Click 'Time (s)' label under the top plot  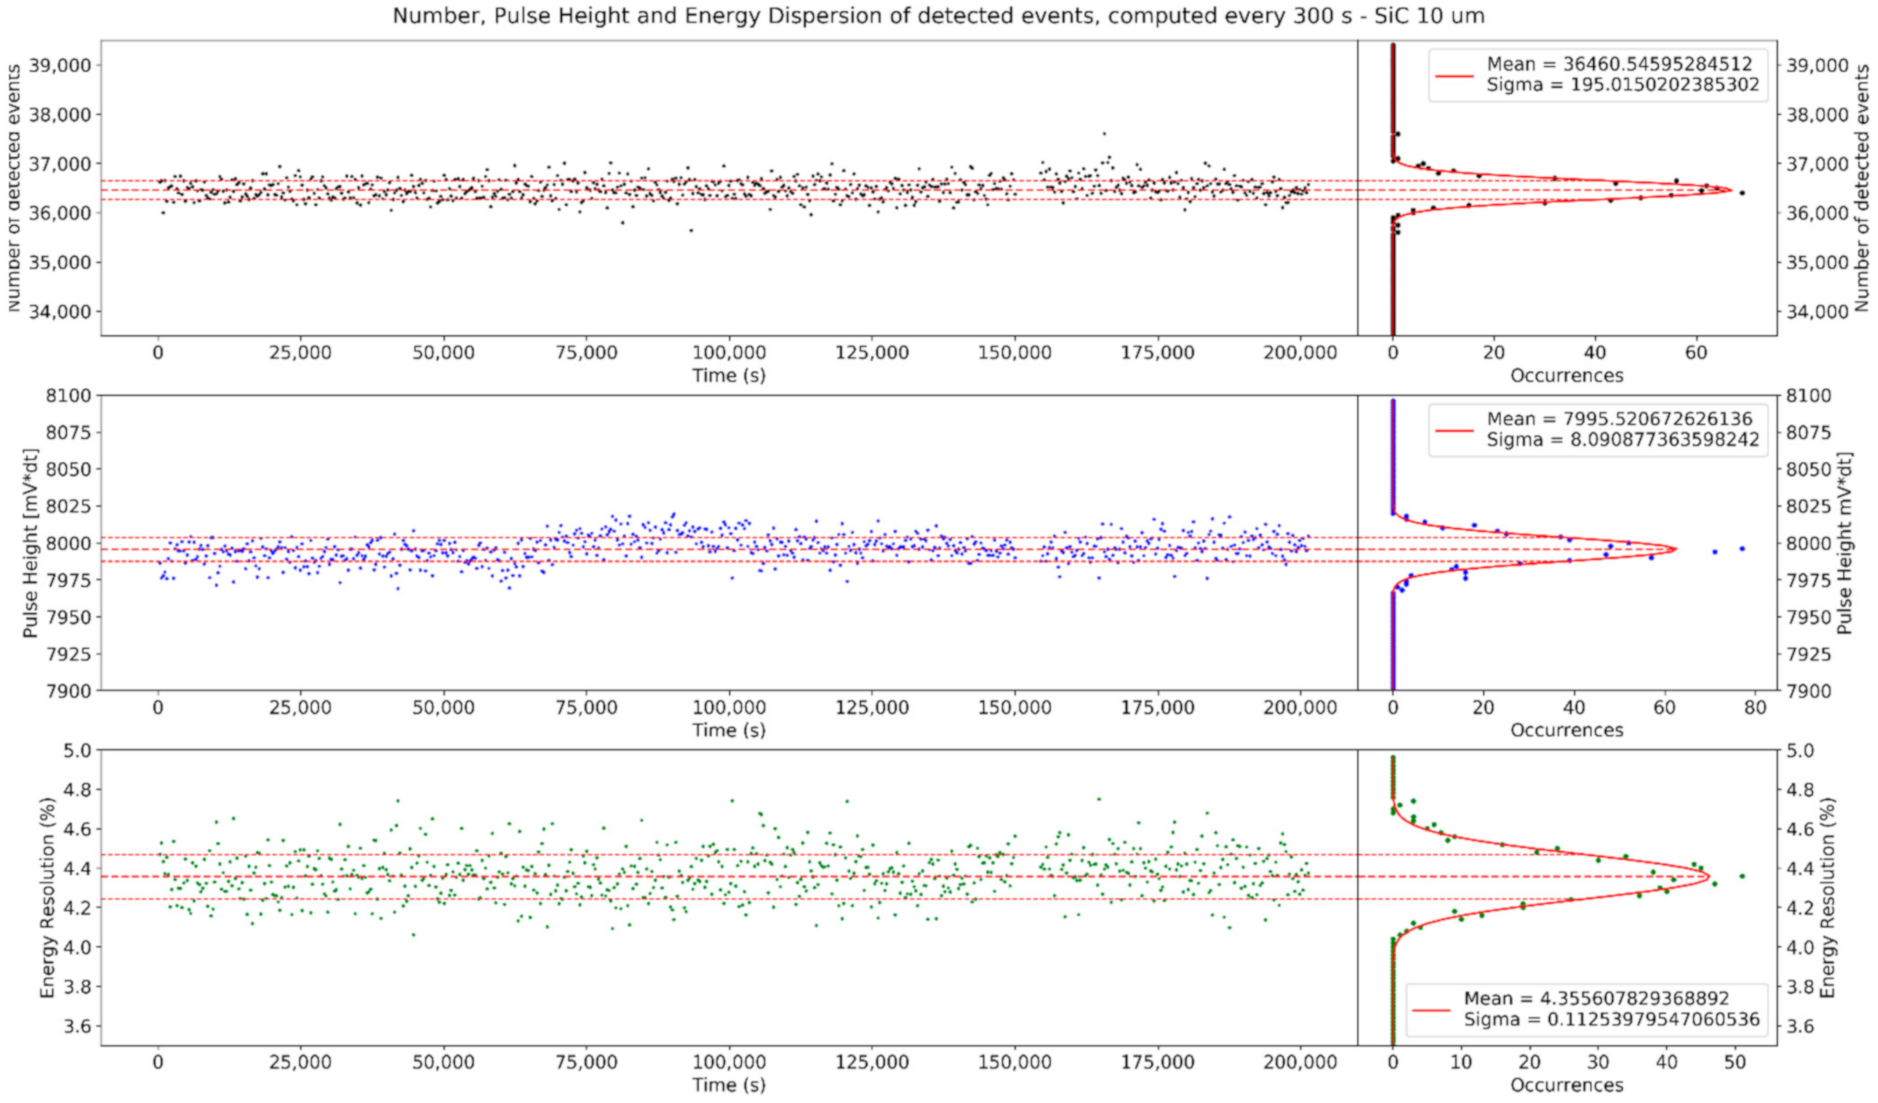(728, 375)
